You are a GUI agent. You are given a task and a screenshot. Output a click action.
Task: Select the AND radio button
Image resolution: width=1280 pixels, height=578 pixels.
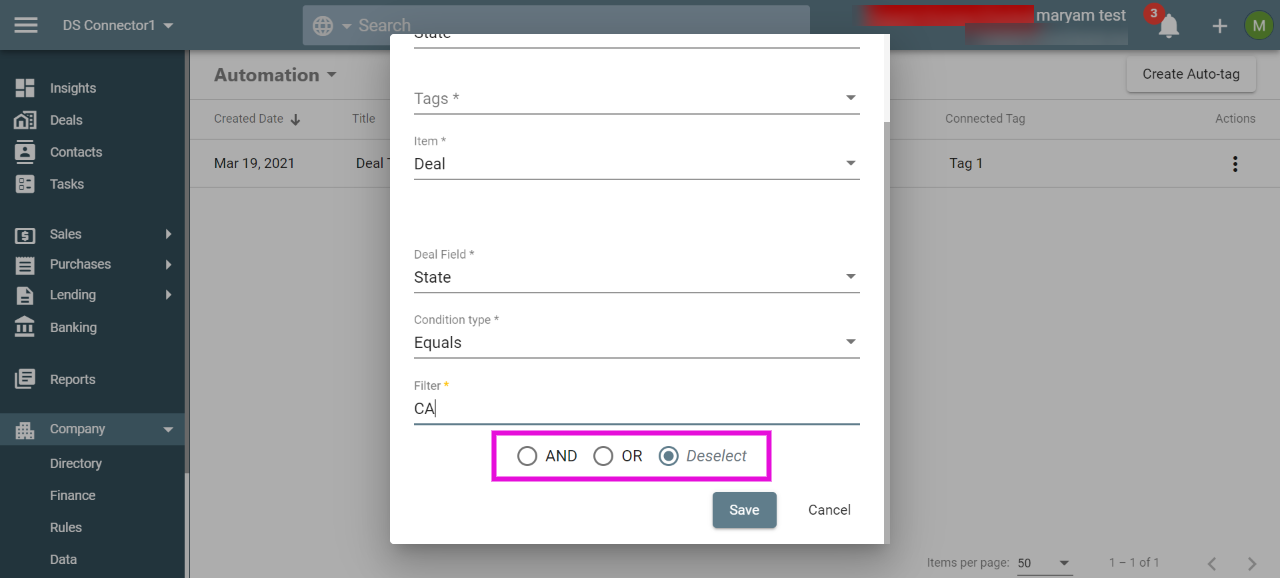tap(527, 456)
